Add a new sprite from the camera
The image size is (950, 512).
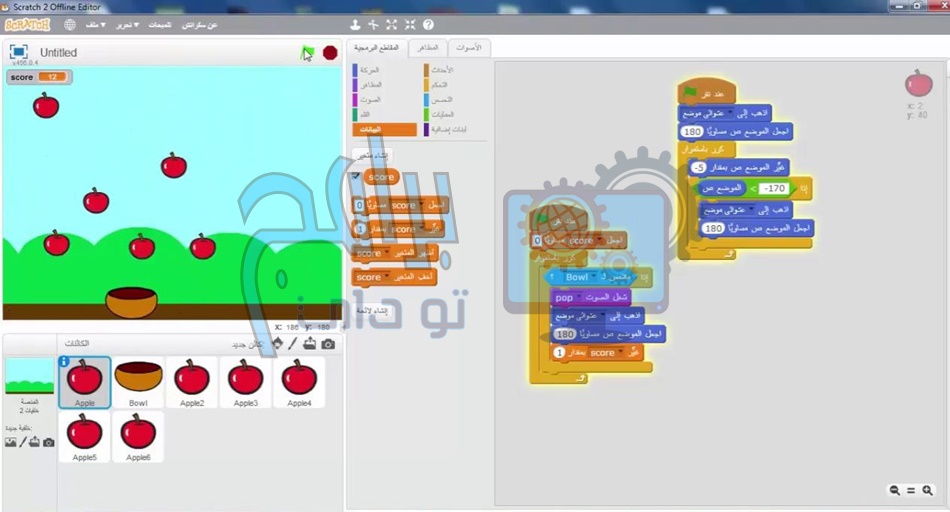(328, 344)
